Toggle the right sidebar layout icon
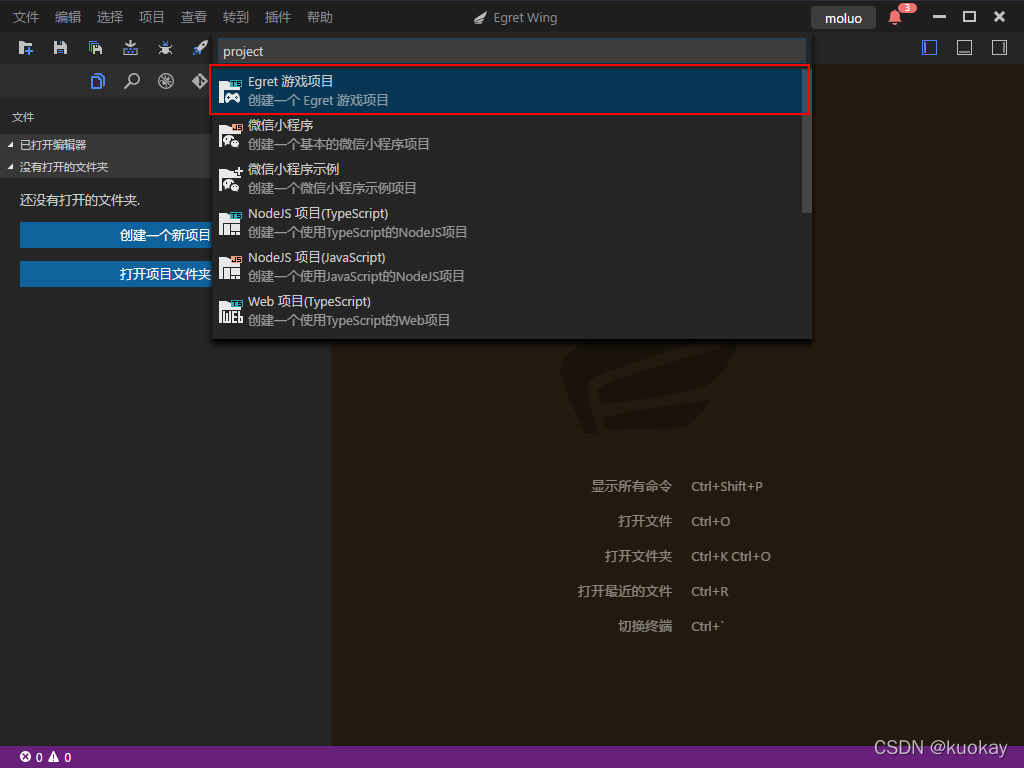 [x=999, y=48]
